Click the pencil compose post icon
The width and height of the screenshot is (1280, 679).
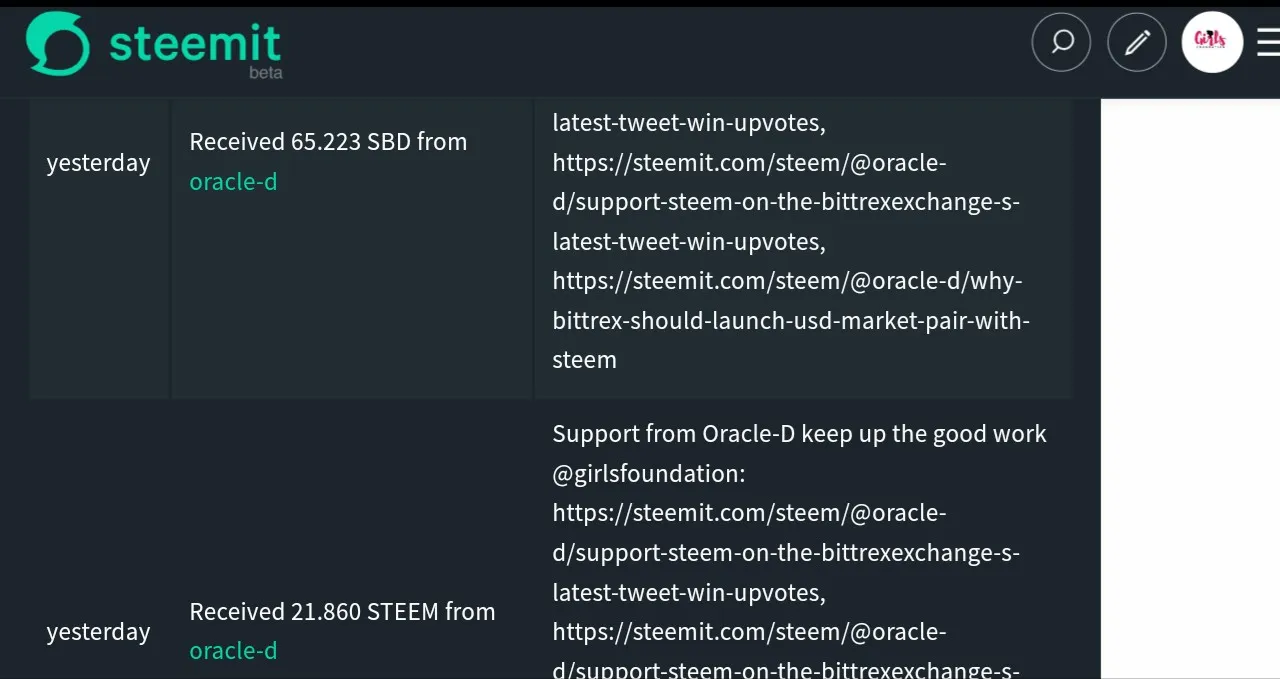[1137, 42]
